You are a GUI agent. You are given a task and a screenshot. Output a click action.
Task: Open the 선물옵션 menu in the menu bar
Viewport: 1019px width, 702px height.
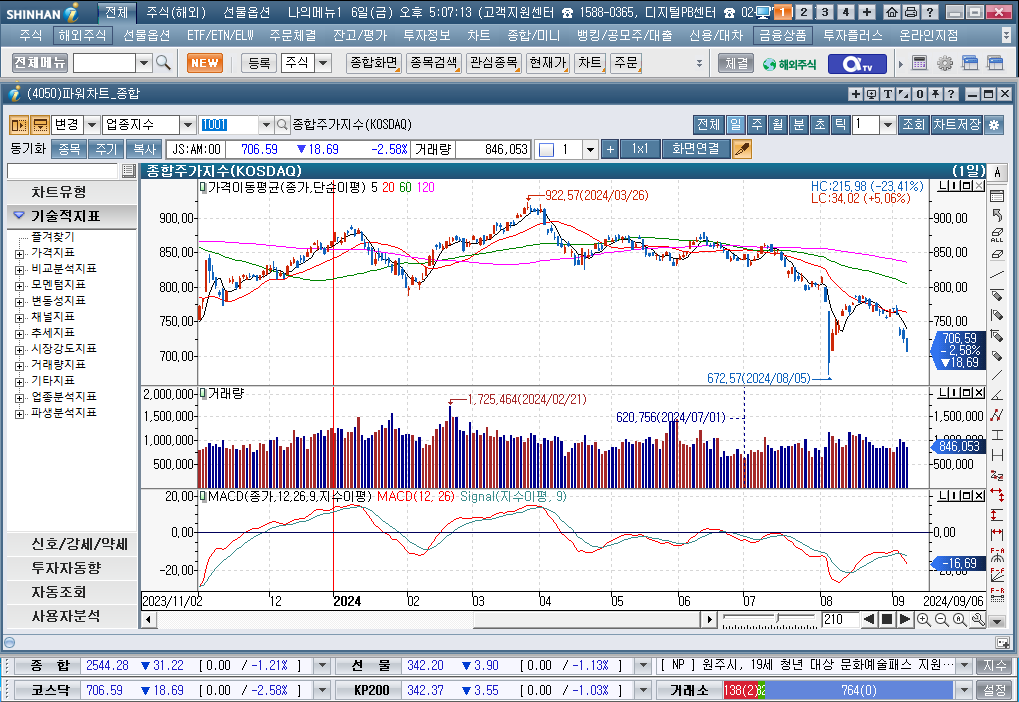point(146,36)
